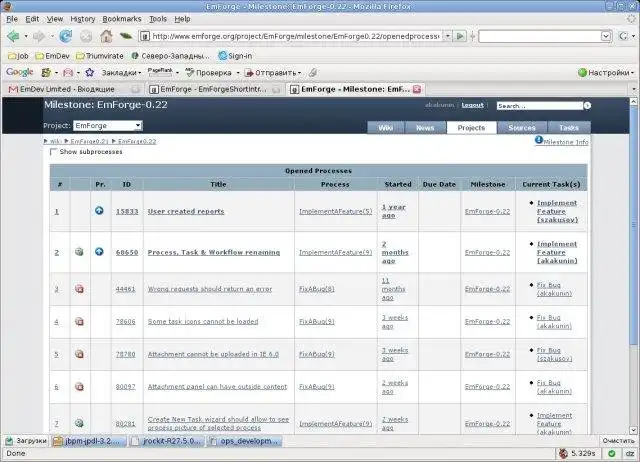Click the bug icon in row 78606
Image resolution: width=640 pixels, height=462 pixels.
tap(80, 322)
